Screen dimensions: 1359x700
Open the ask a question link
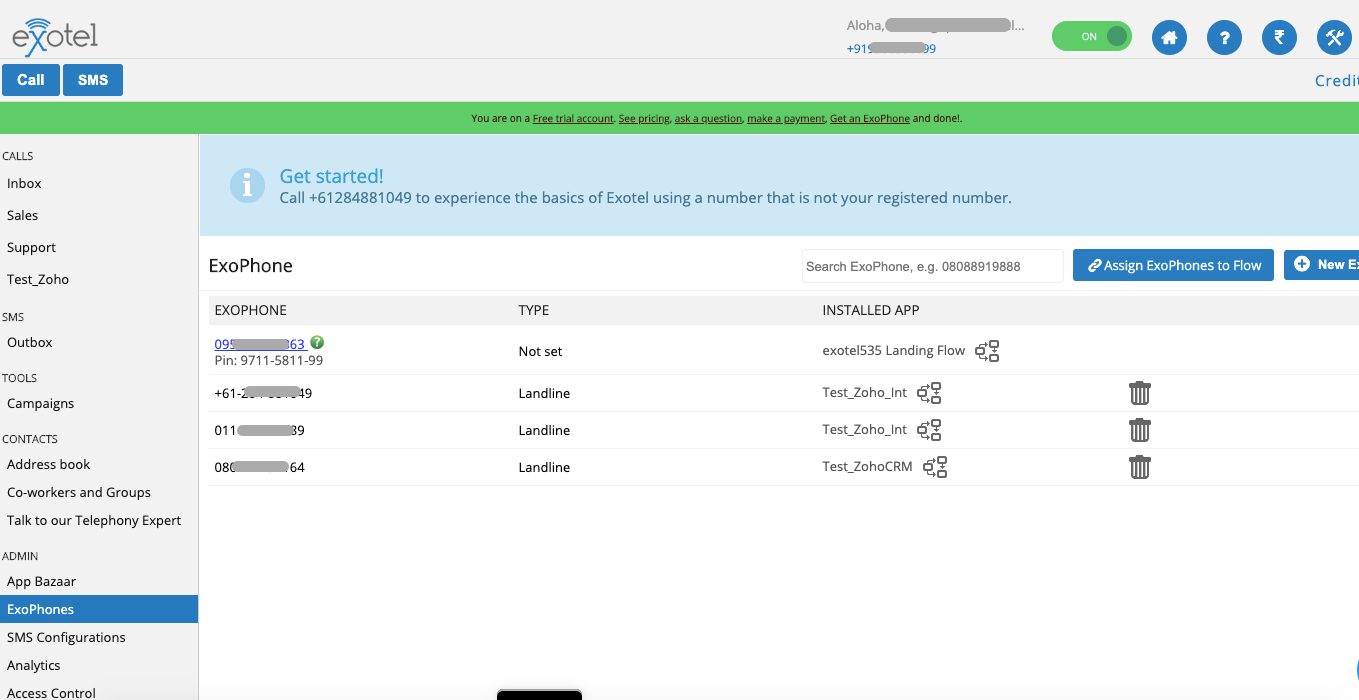point(708,118)
